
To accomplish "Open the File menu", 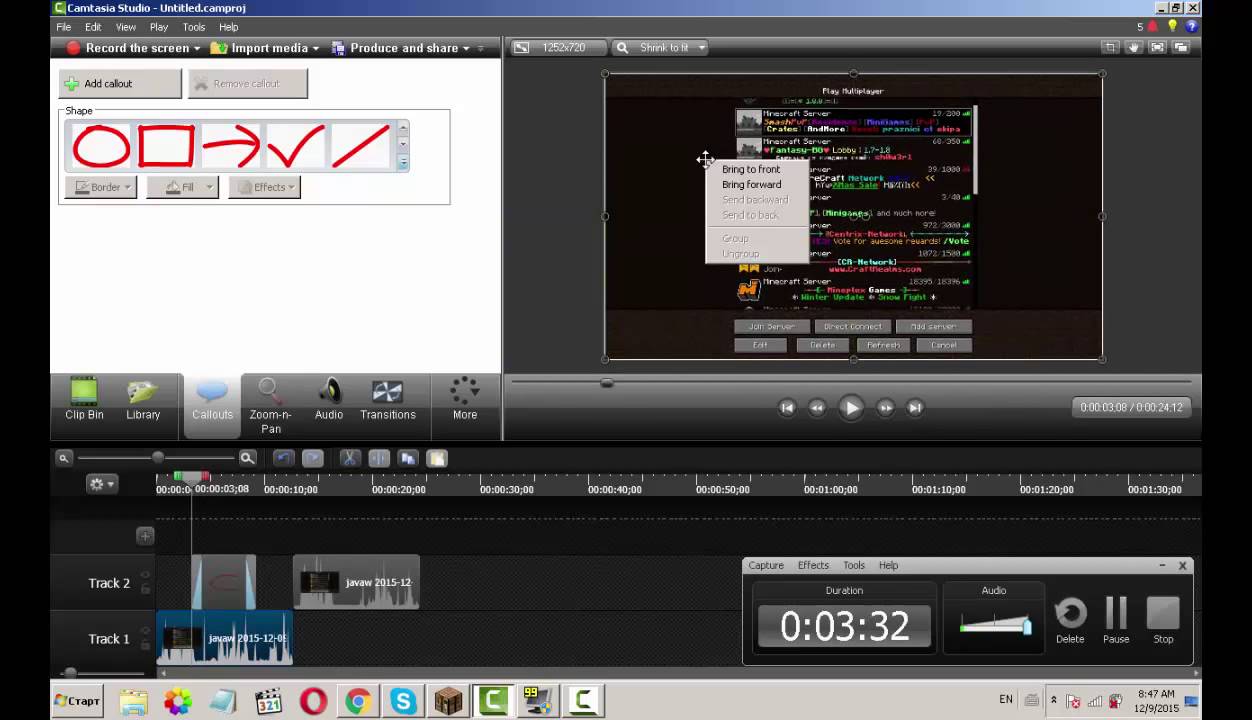I will point(64,27).
